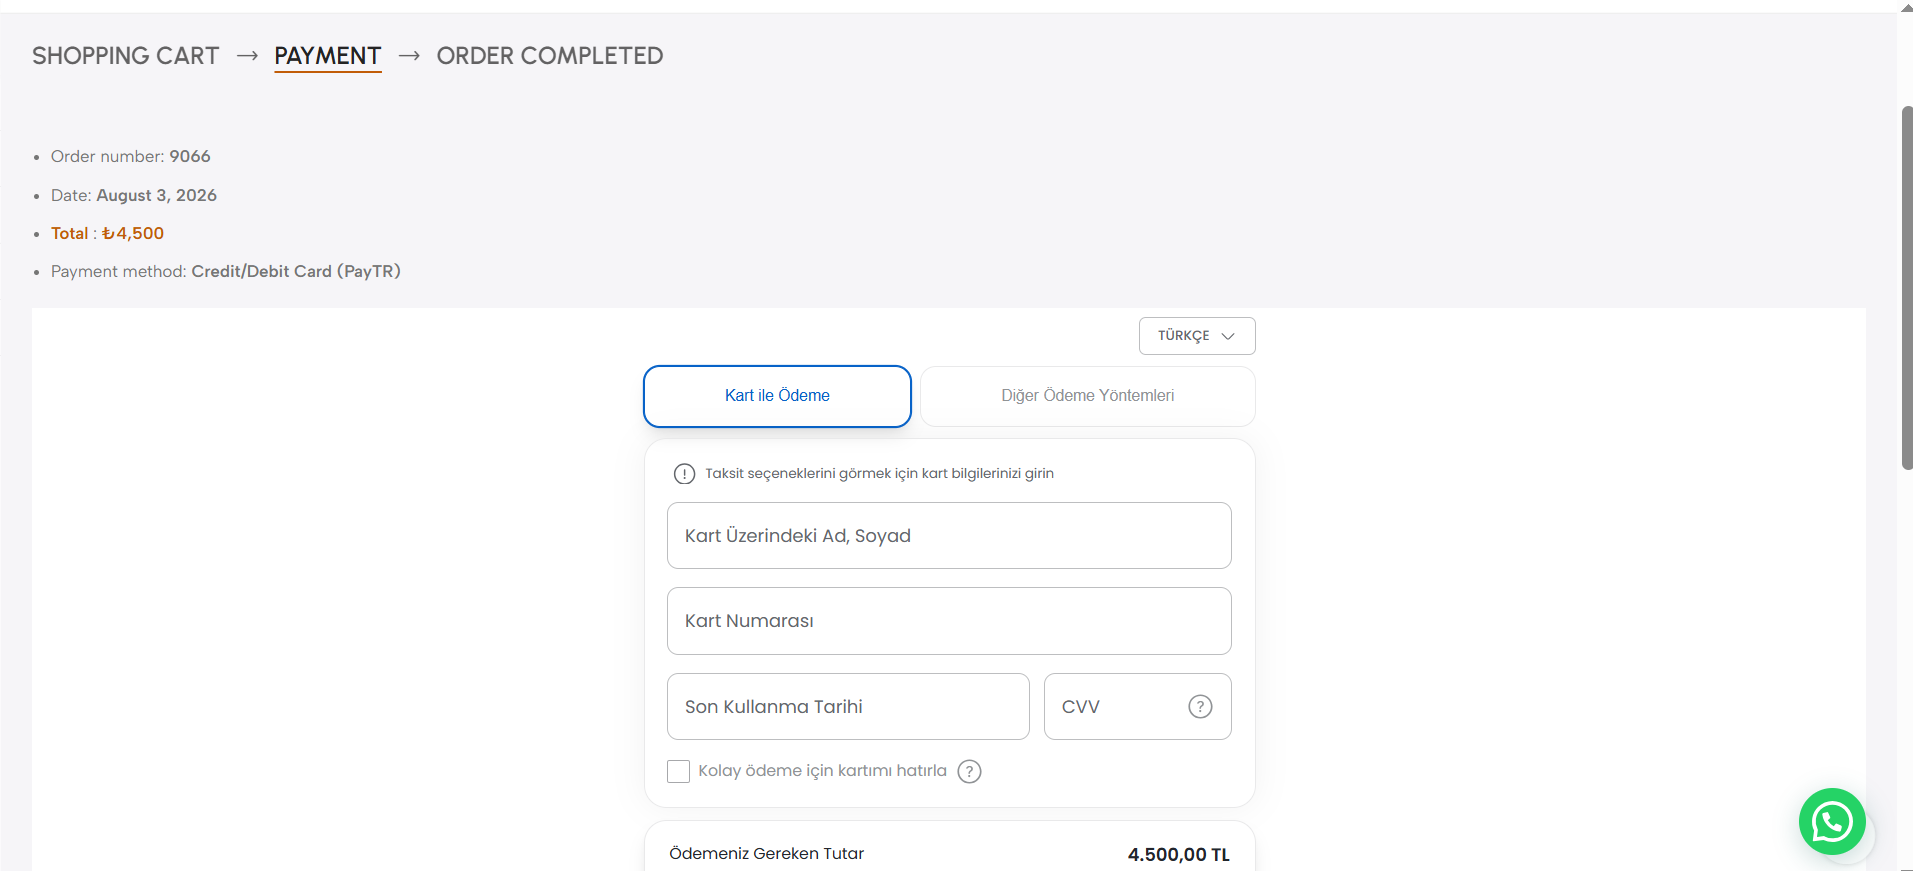1913x871 pixels.
Task: Click the page vertical scrollbar thumb
Action: click(x=1906, y=288)
